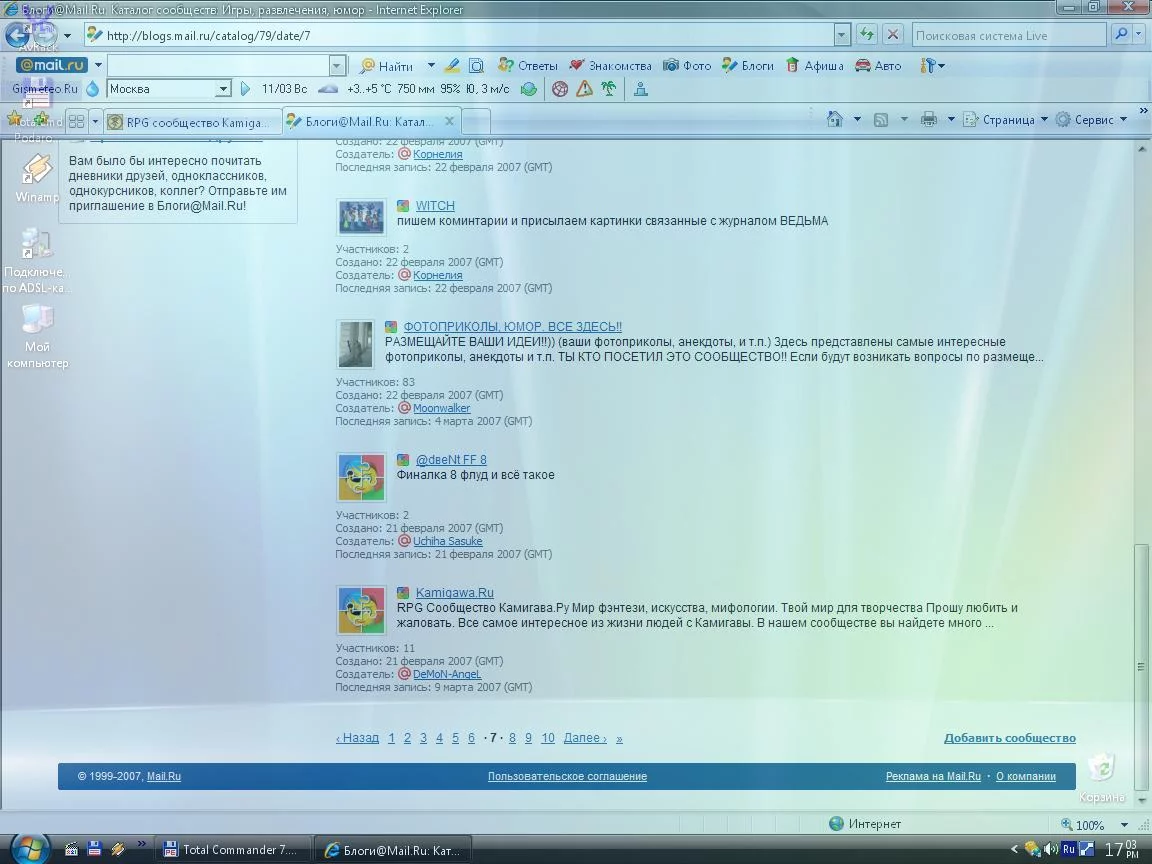1152x864 pixels.
Task: Click the RSS feeds icon in command bar
Action: [881, 119]
